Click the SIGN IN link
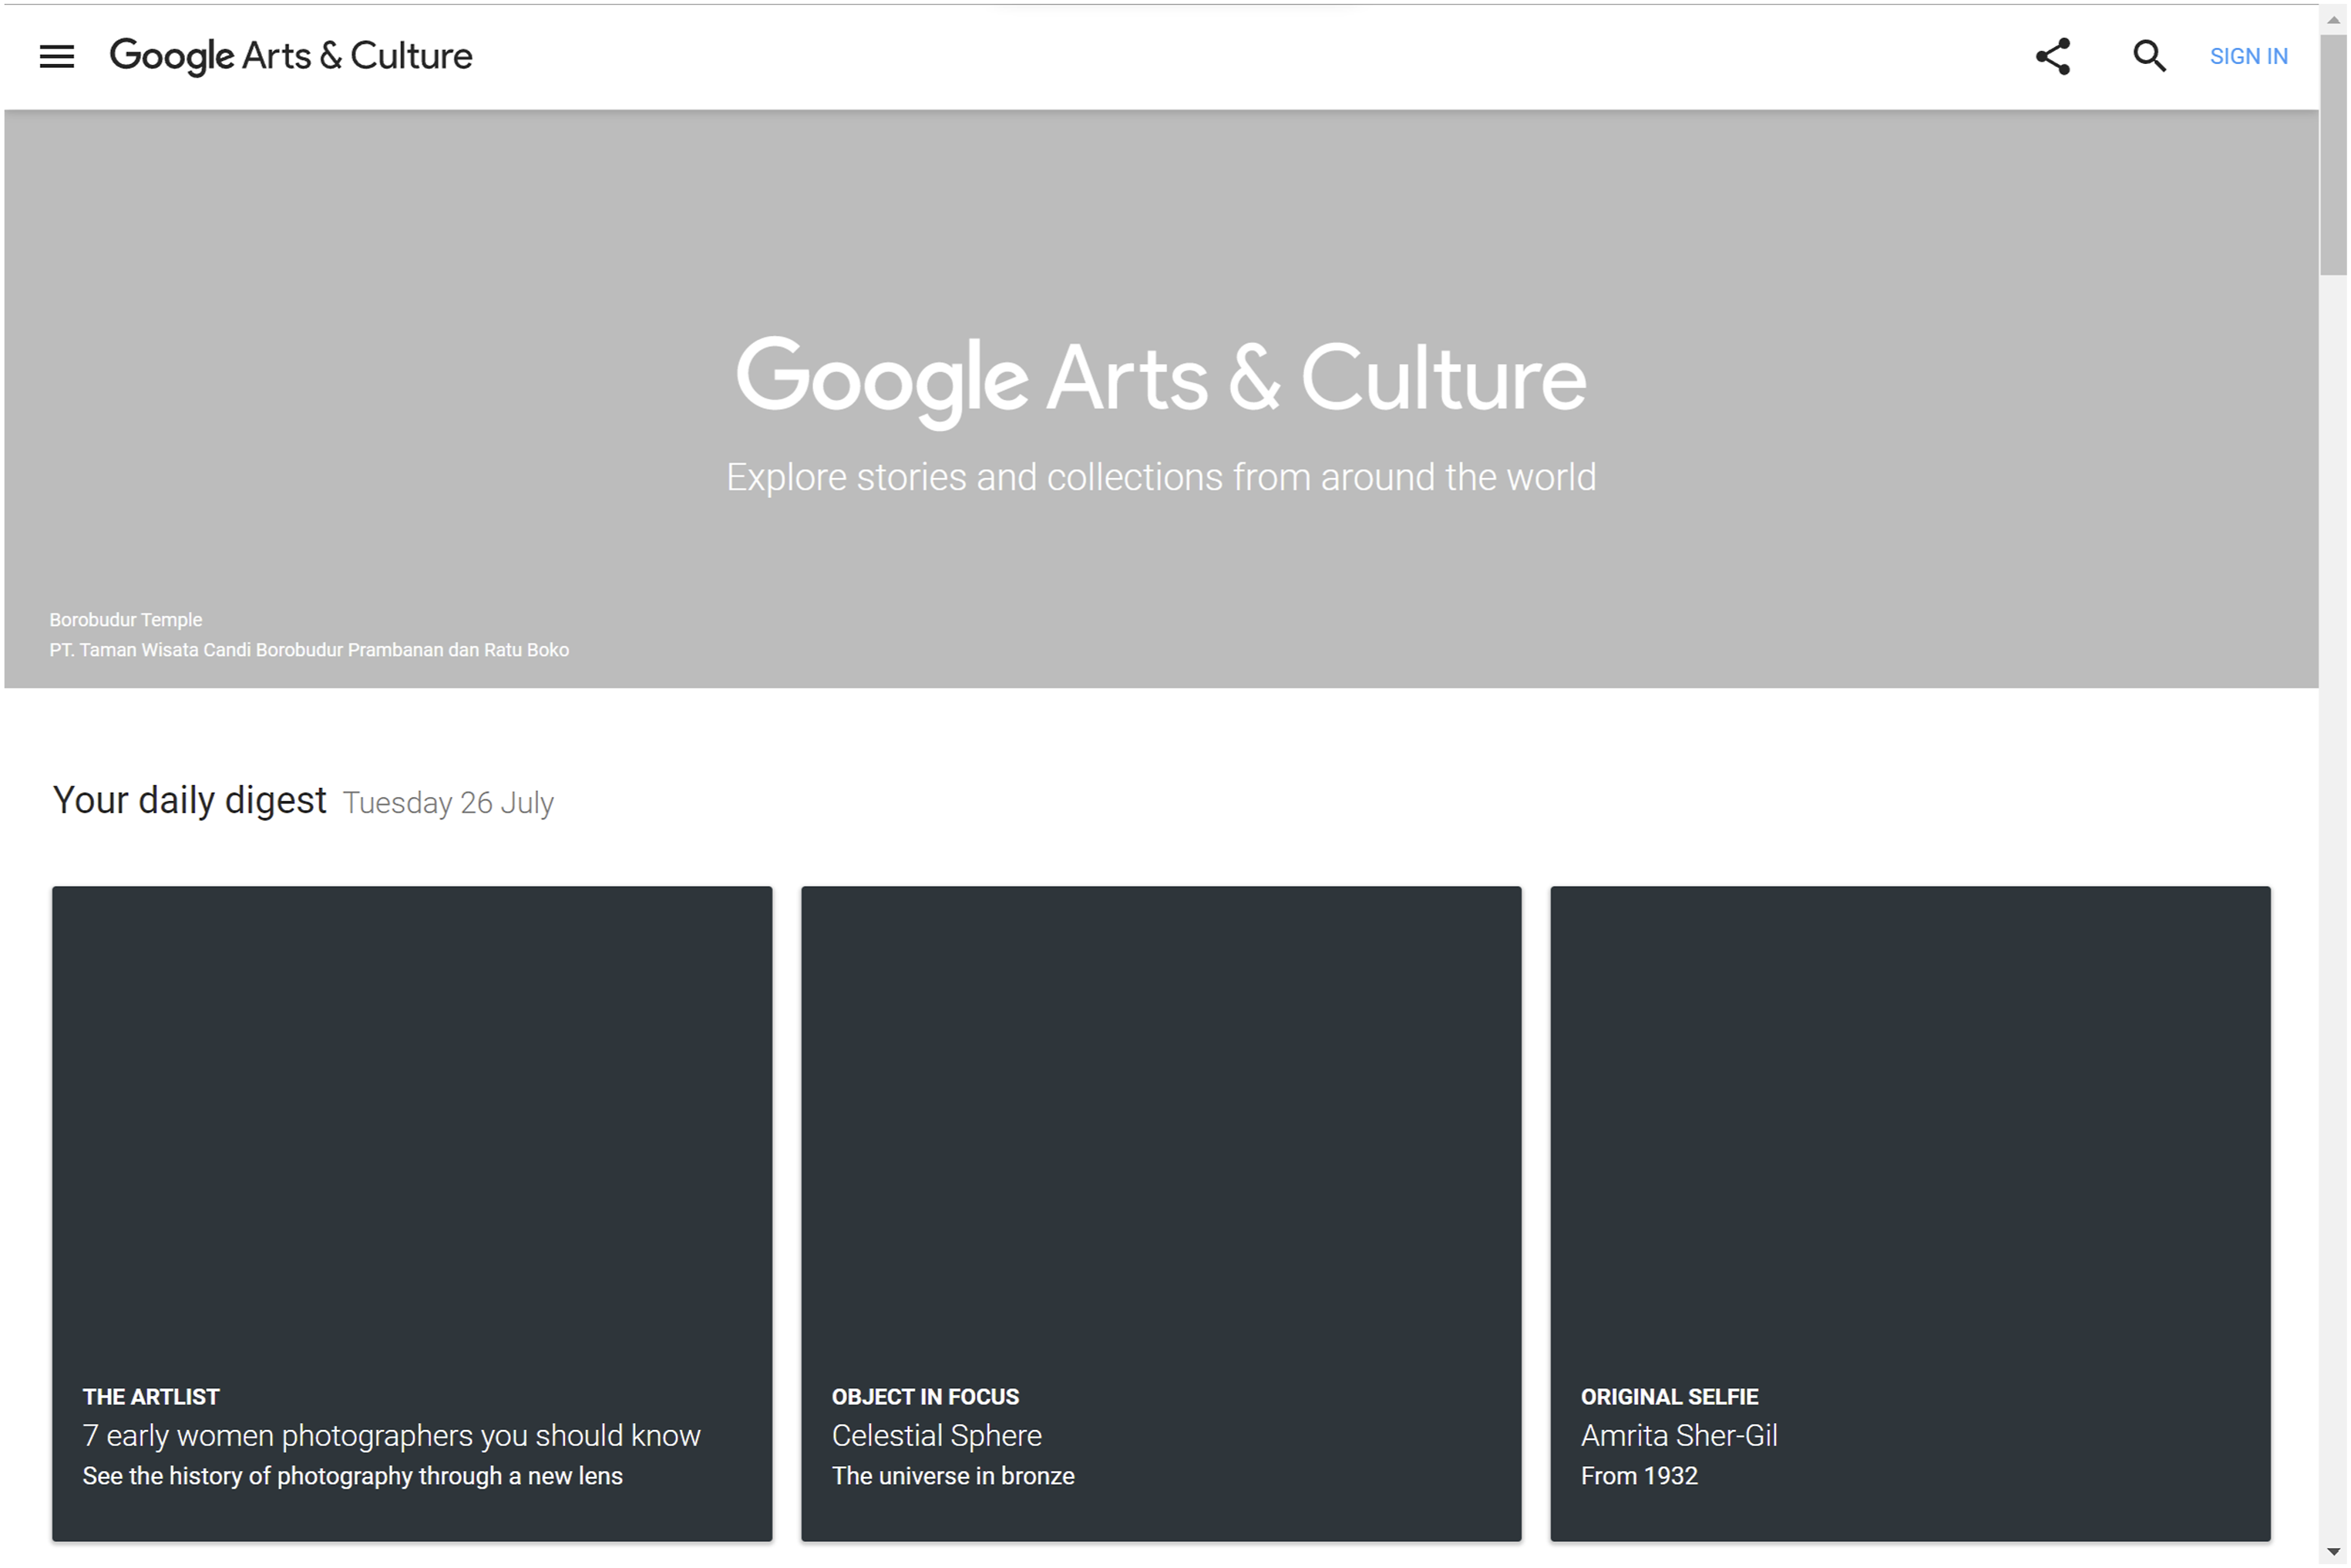 2249,57
